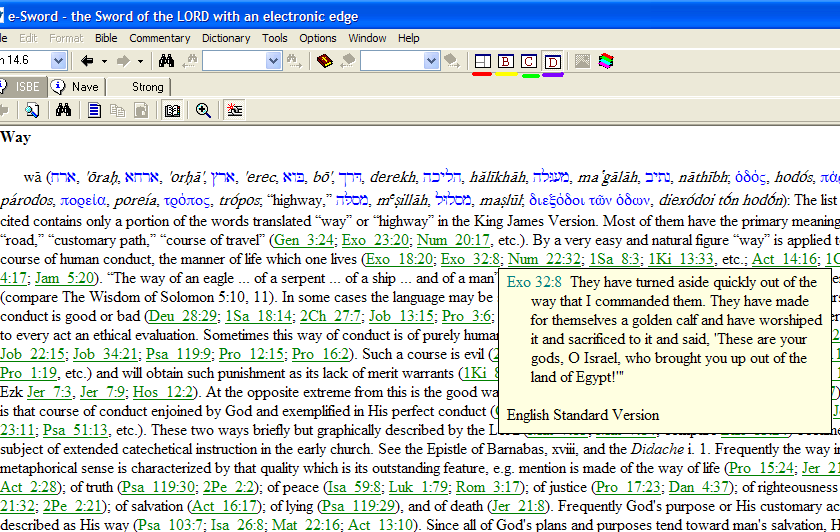The height and width of the screenshot is (532, 840).
Task: Click the red book icon in top toolbar
Action: (x=325, y=61)
